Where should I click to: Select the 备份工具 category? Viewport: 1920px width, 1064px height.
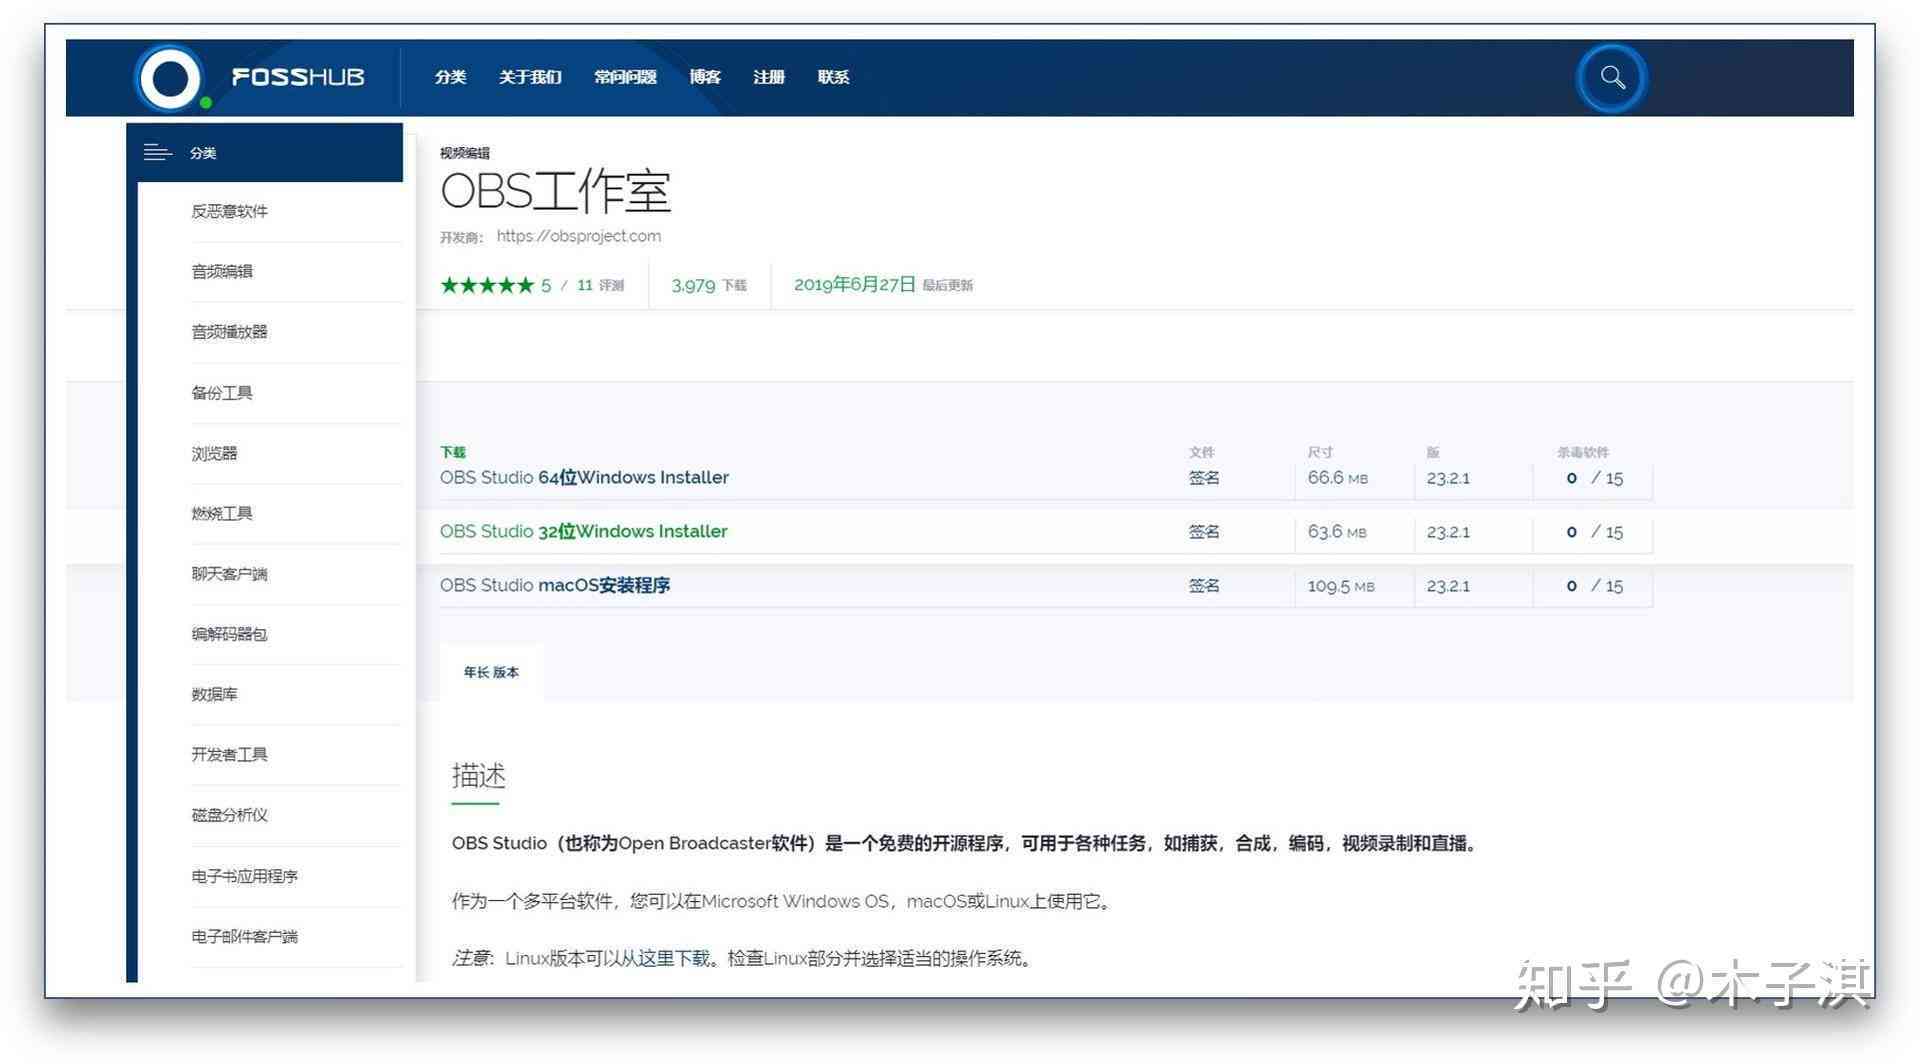[x=222, y=393]
